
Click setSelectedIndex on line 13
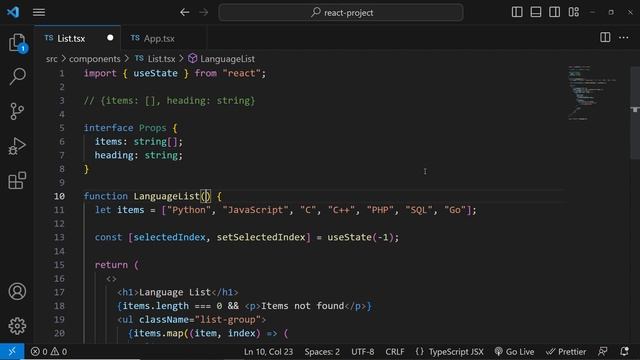(x=261, y=238)
